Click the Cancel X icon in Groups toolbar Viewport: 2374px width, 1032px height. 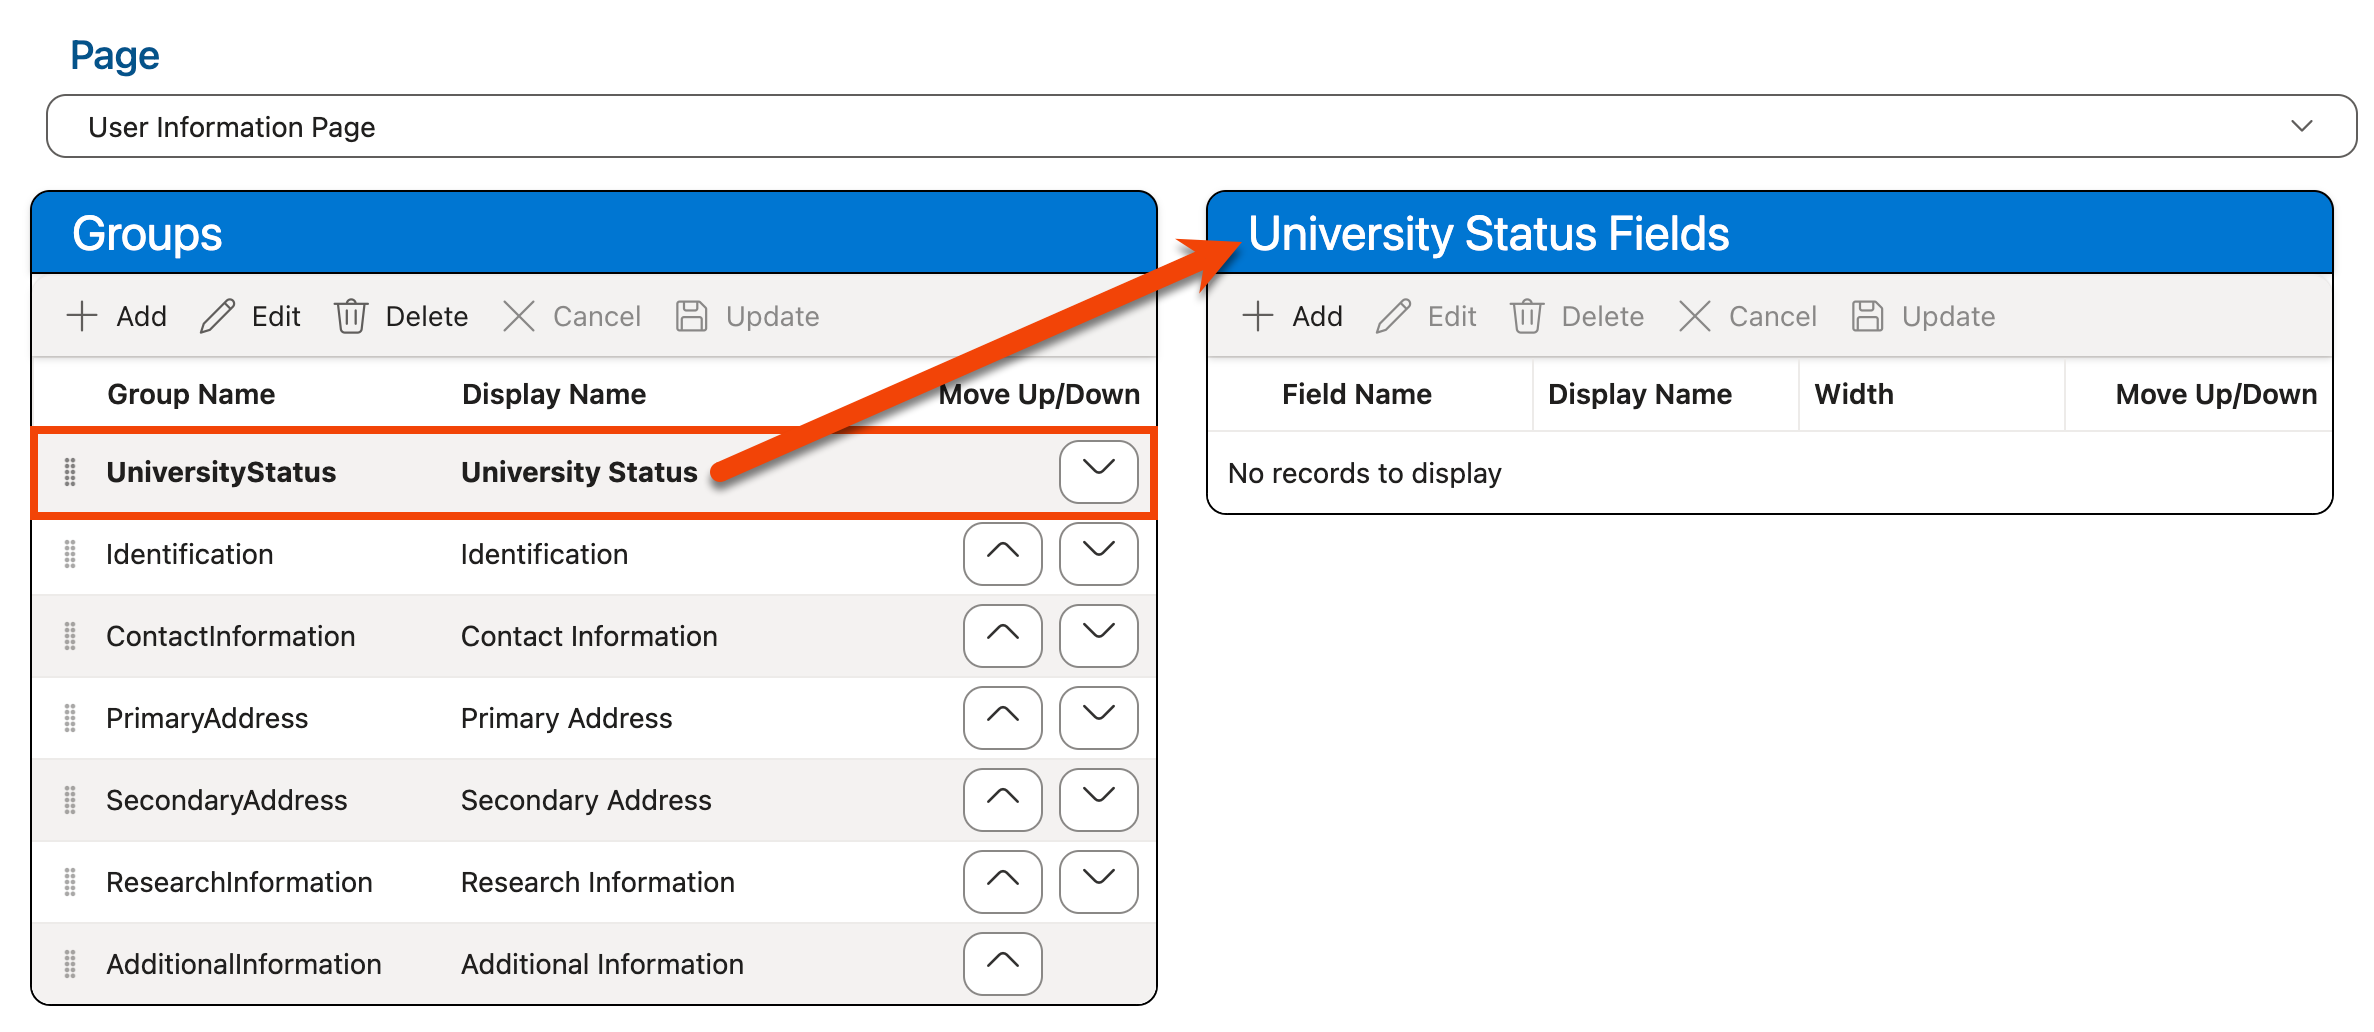pos(519,316)
